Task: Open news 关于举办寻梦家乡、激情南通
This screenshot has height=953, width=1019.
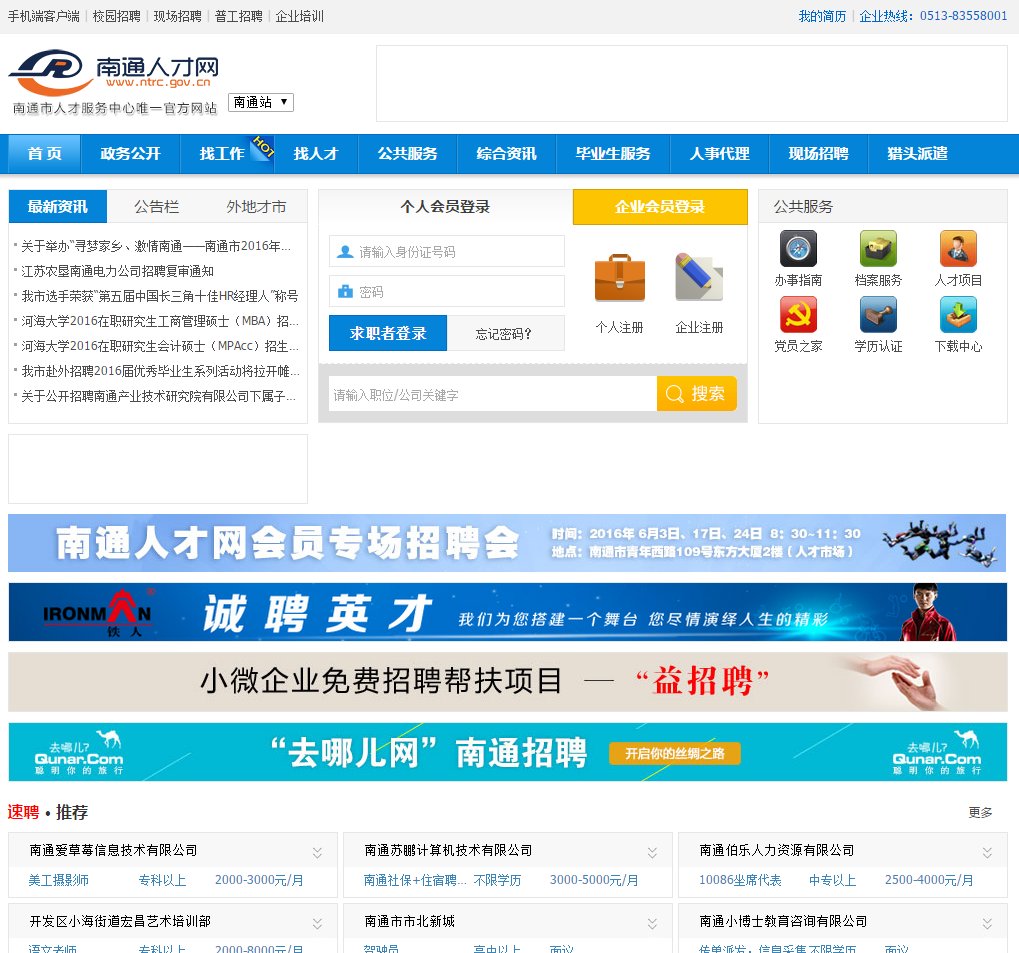Action: click(x=156, y=246)
